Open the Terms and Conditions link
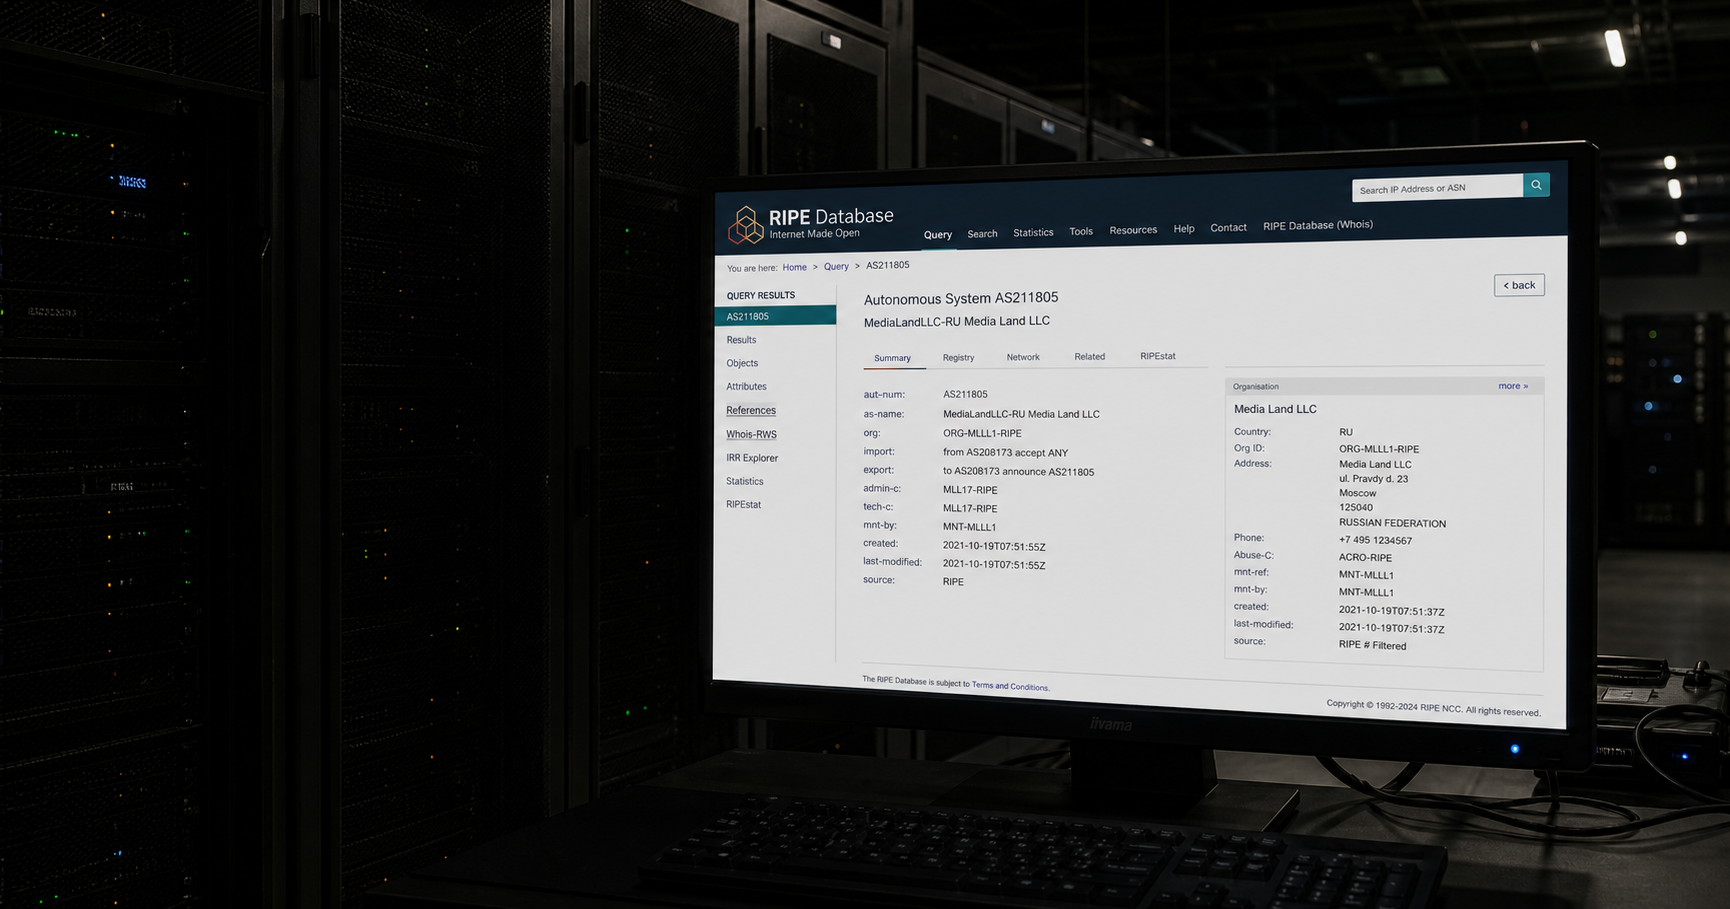 (1010, 686)
